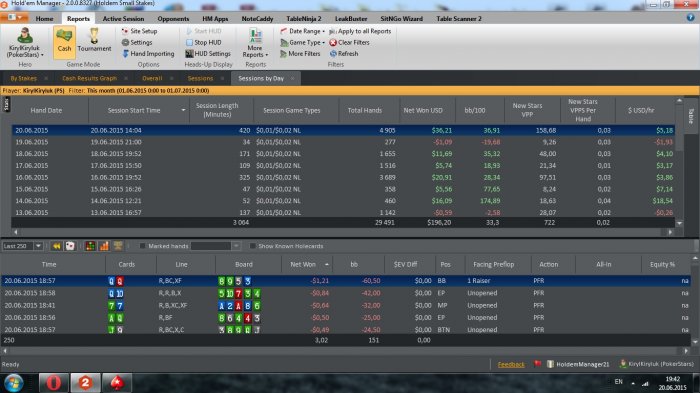The height and width of the screenshot is (393, 700).
Task: Click HoldemManager21 database in status bar
Action: [578, 364]
